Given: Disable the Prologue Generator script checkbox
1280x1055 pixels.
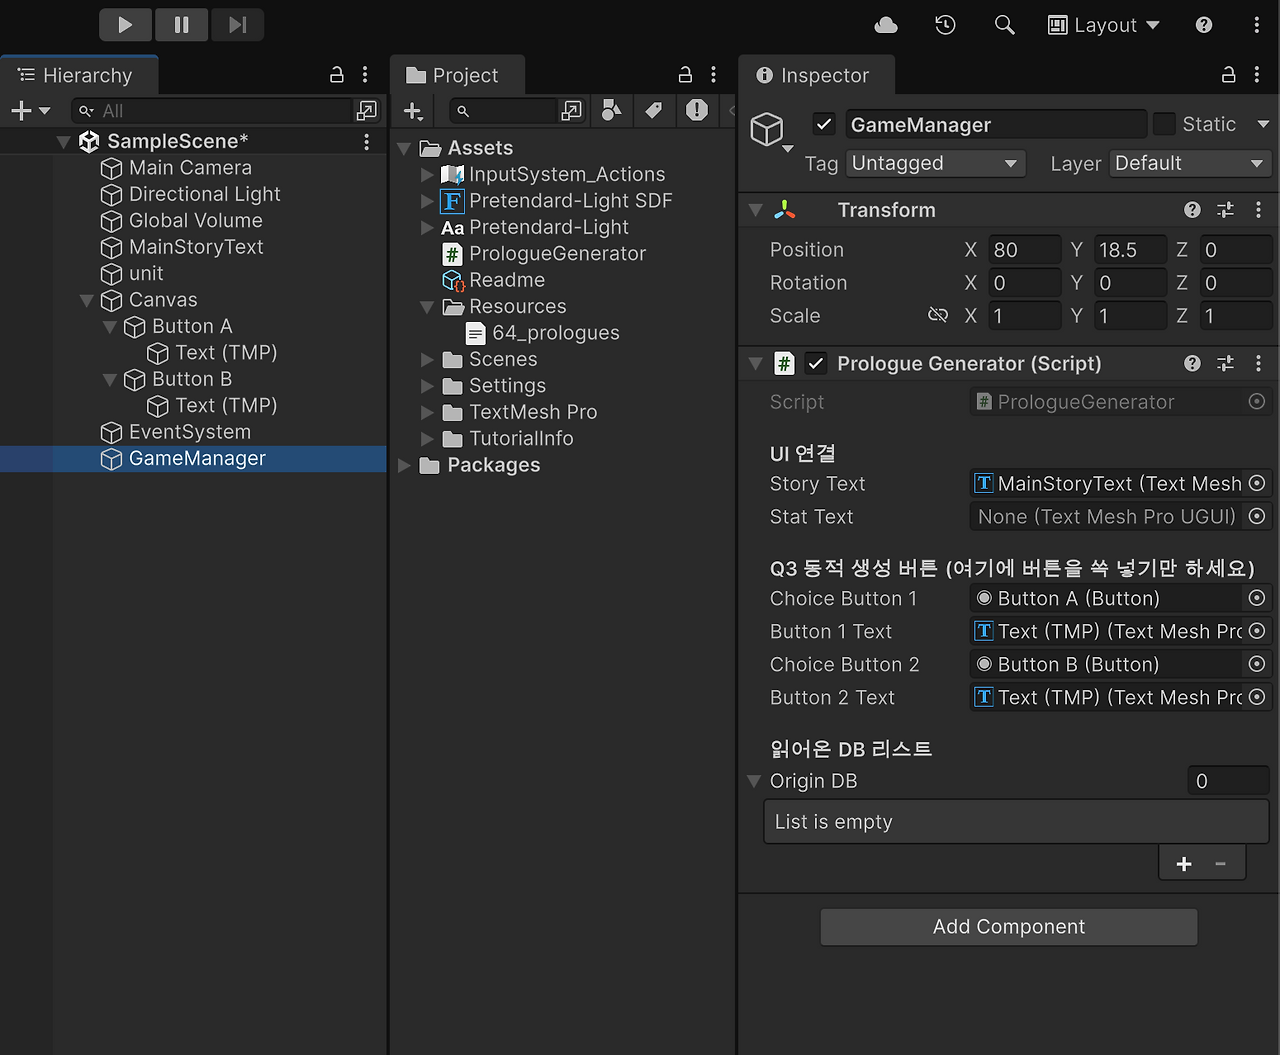Looking at the screenshot, I should point(816,363).
